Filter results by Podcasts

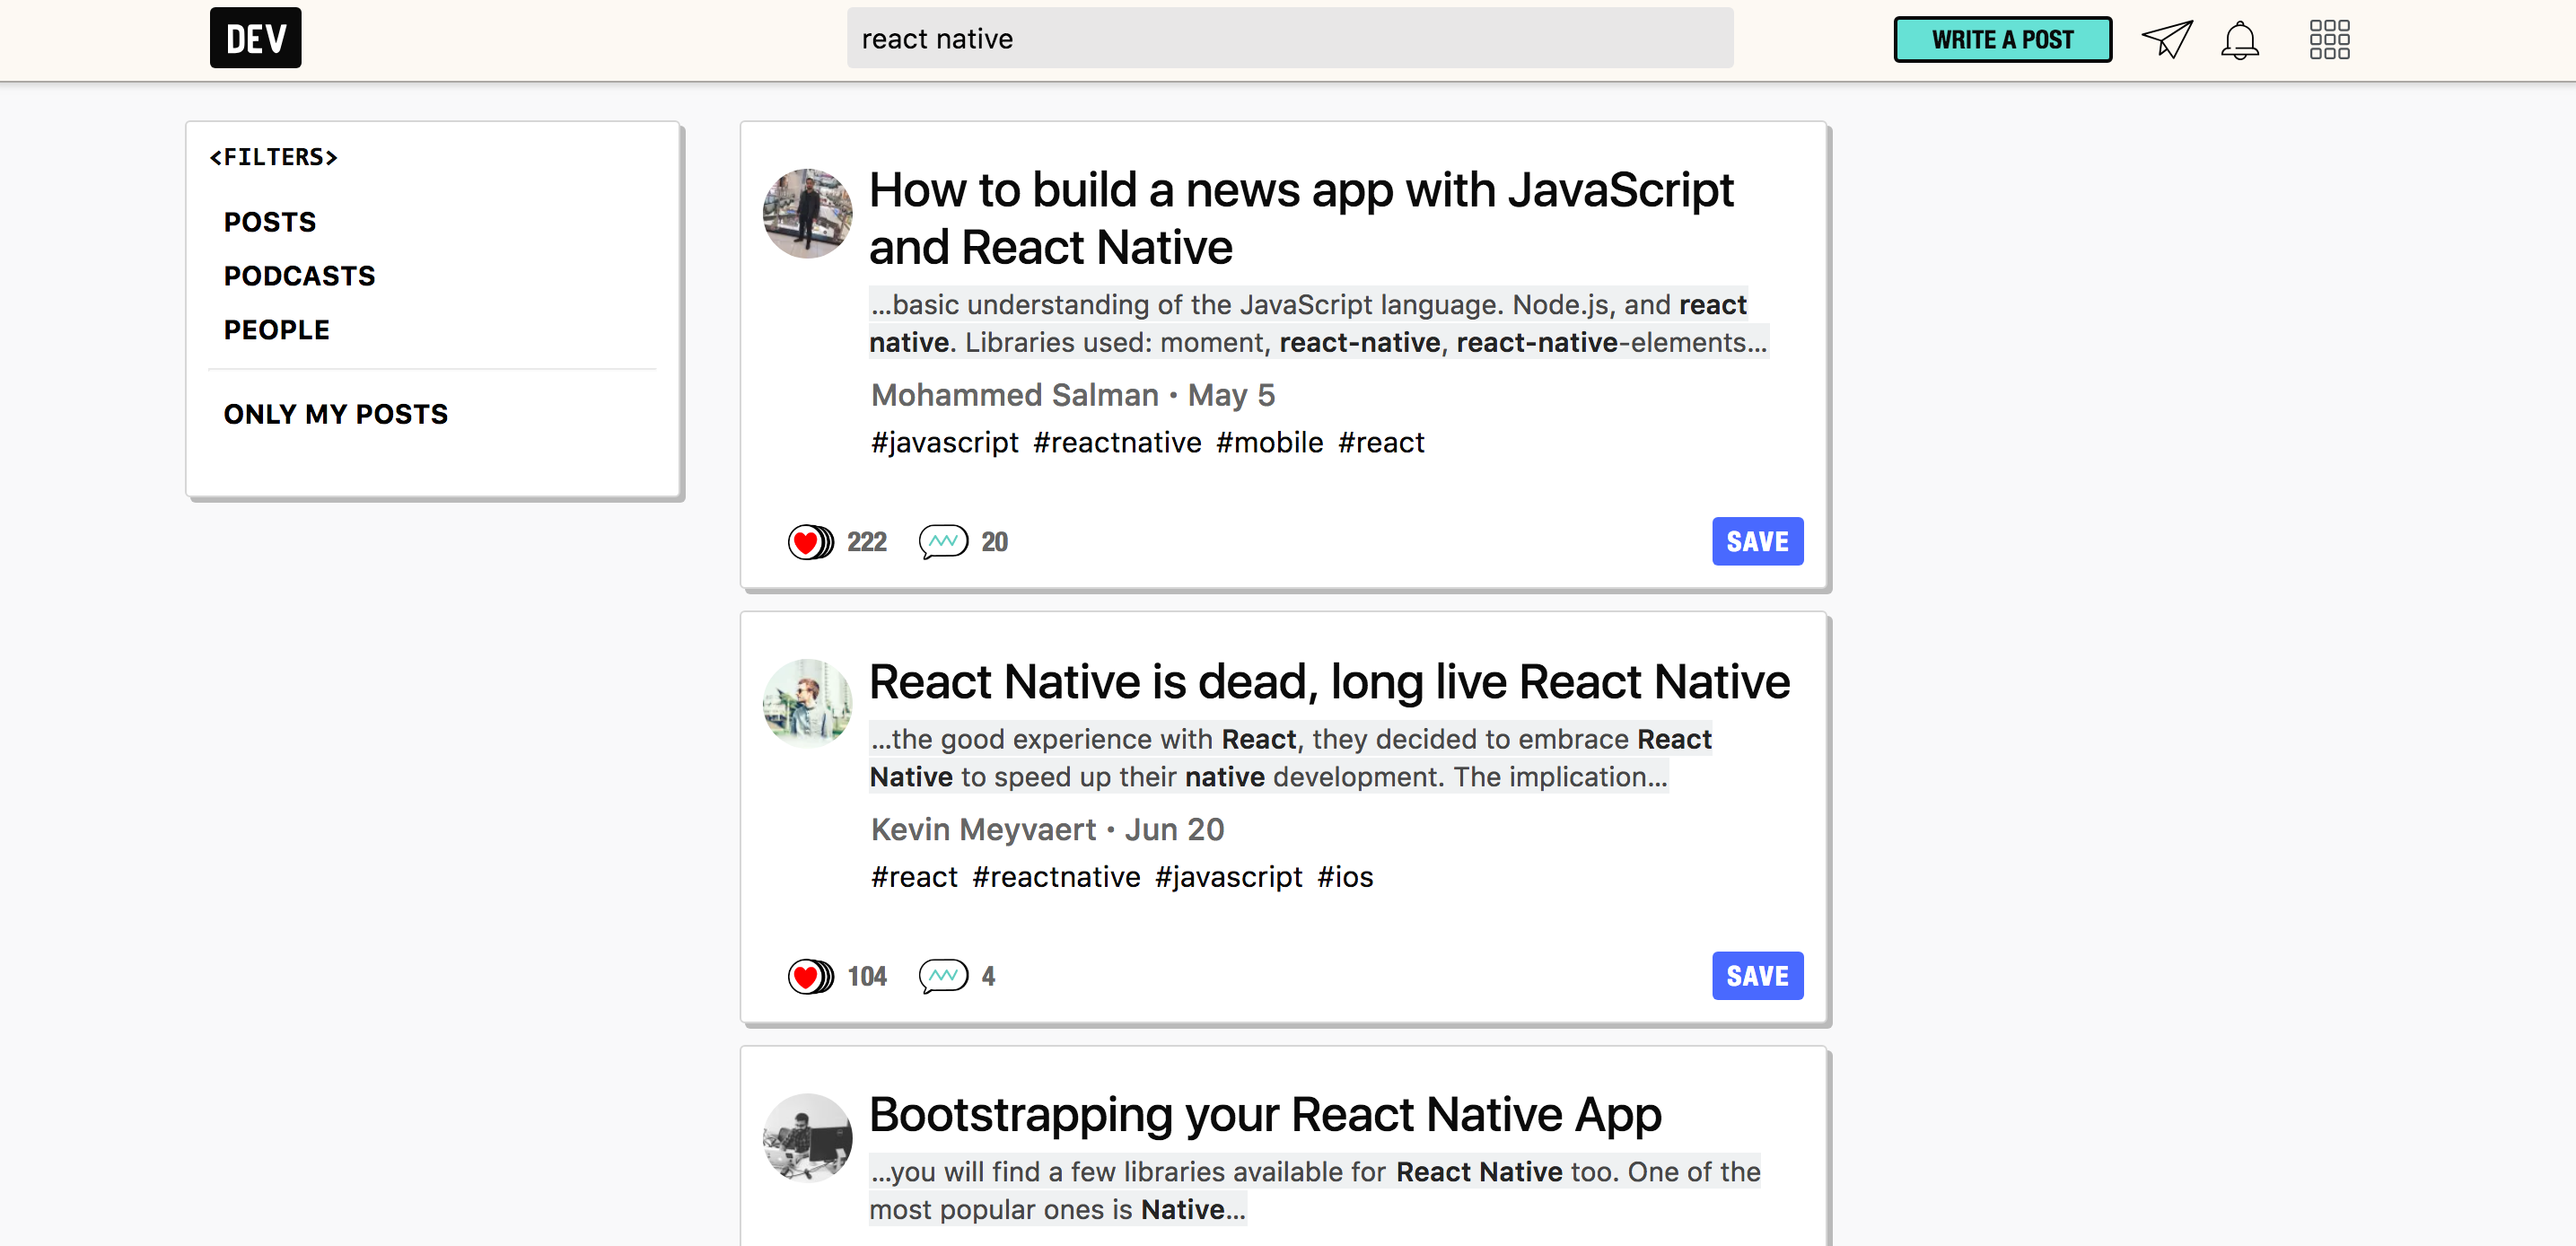299,276
